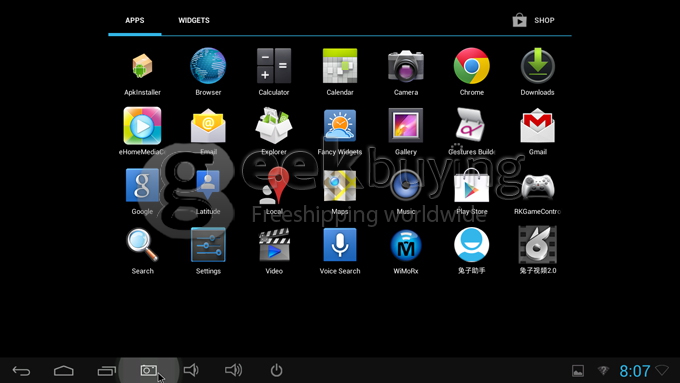The width and height of the screenshot is (680, 383).
Task: Launch the Google search app
Action: pyautogui.click(x=142, y=185)
